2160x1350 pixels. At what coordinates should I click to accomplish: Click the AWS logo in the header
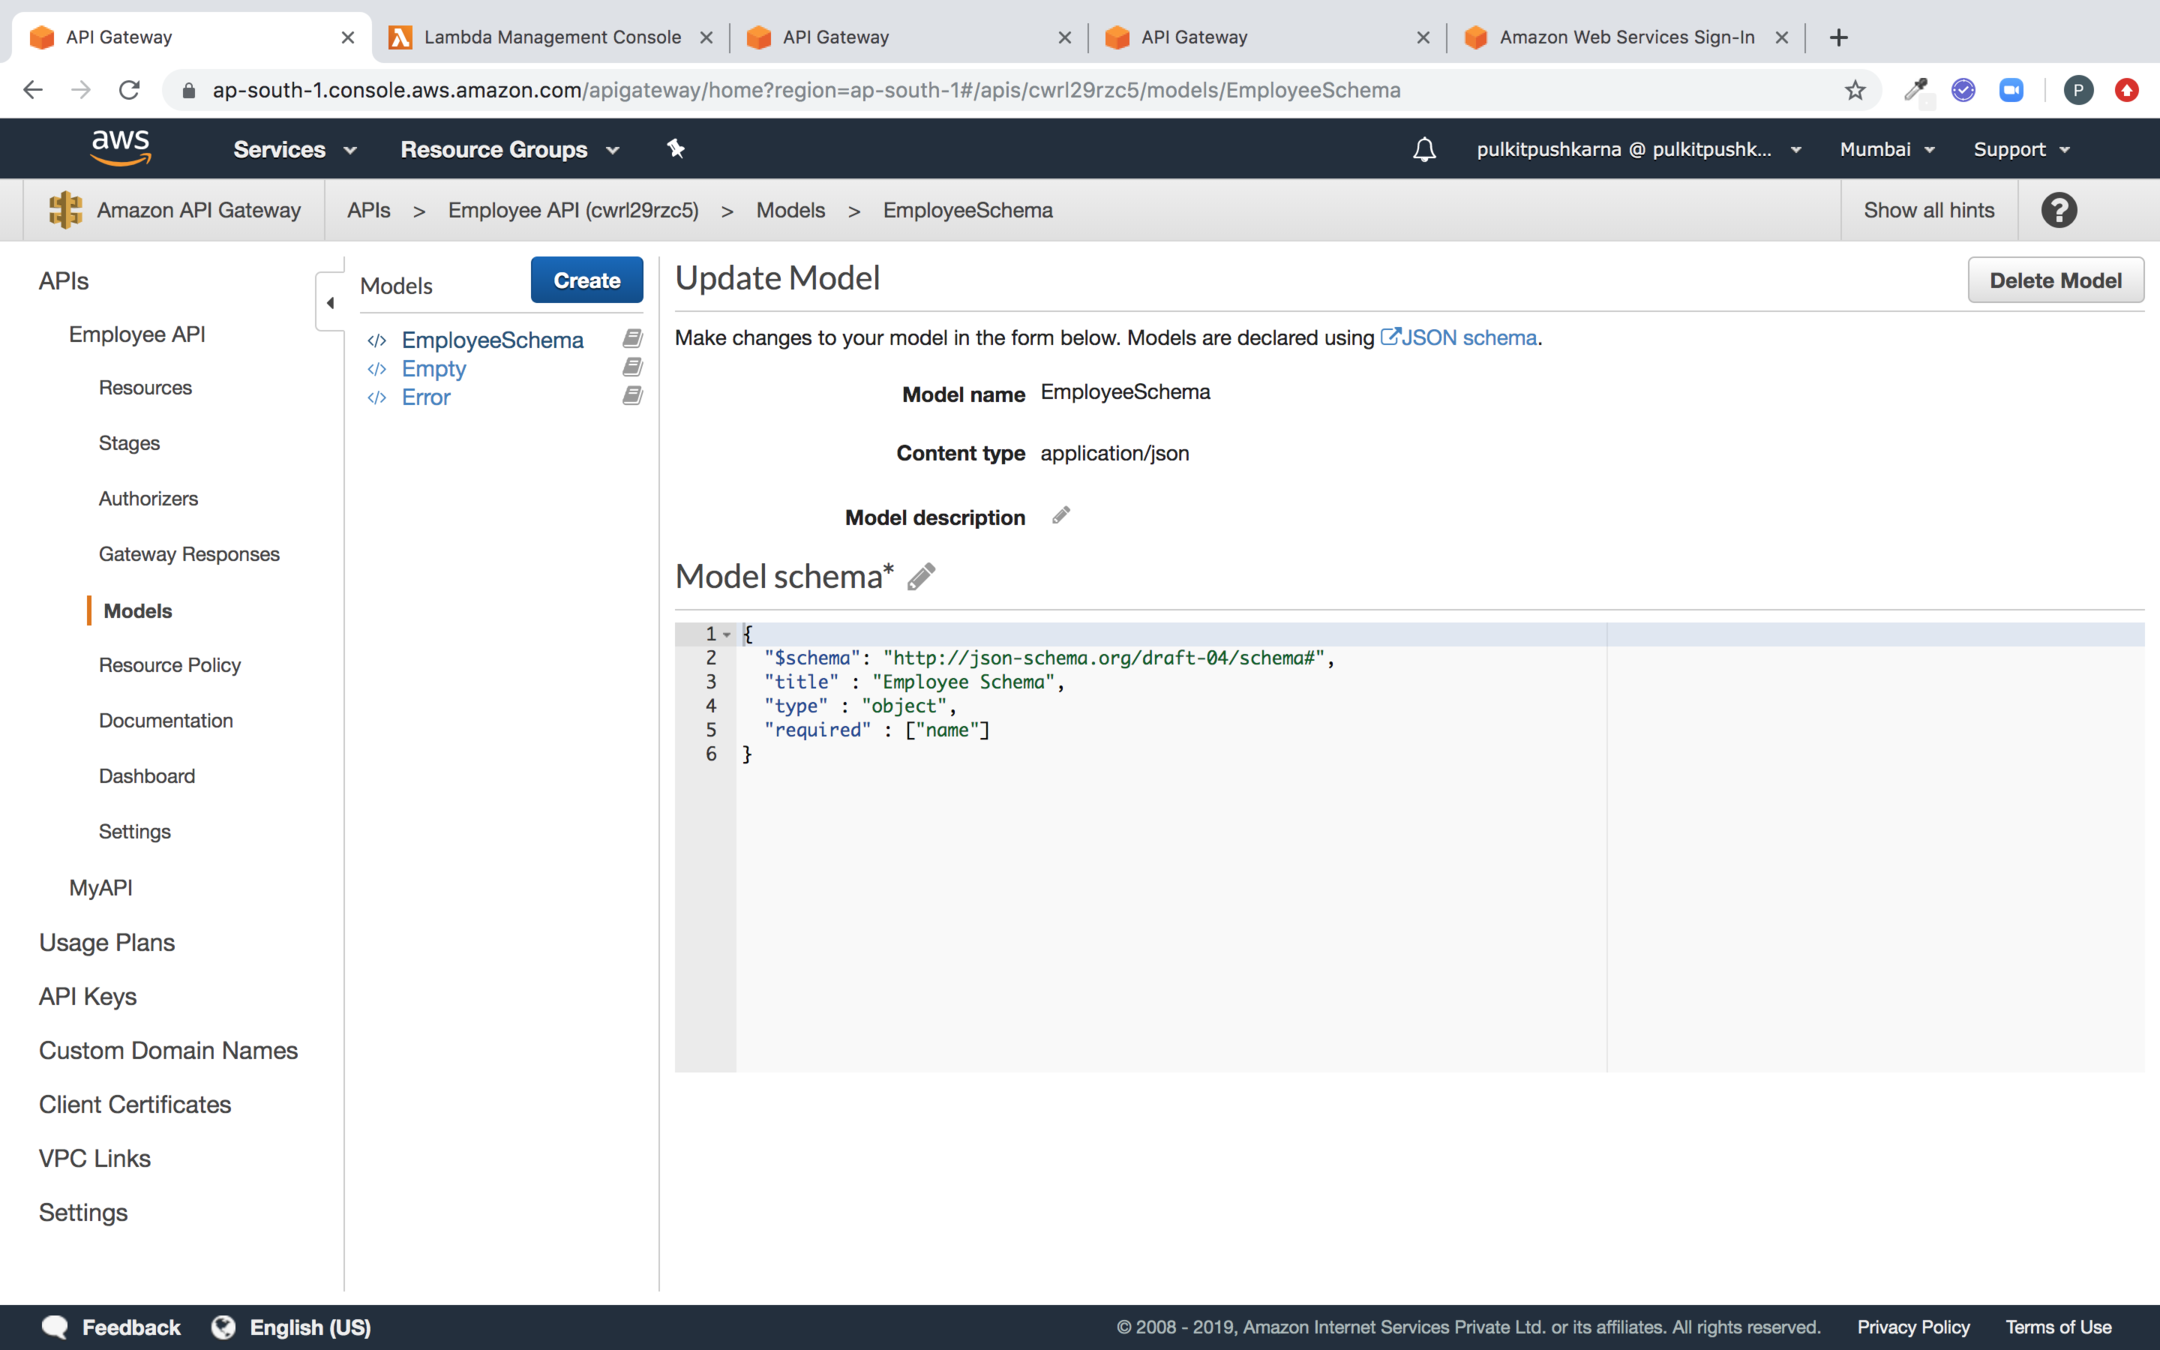(121, 148)
